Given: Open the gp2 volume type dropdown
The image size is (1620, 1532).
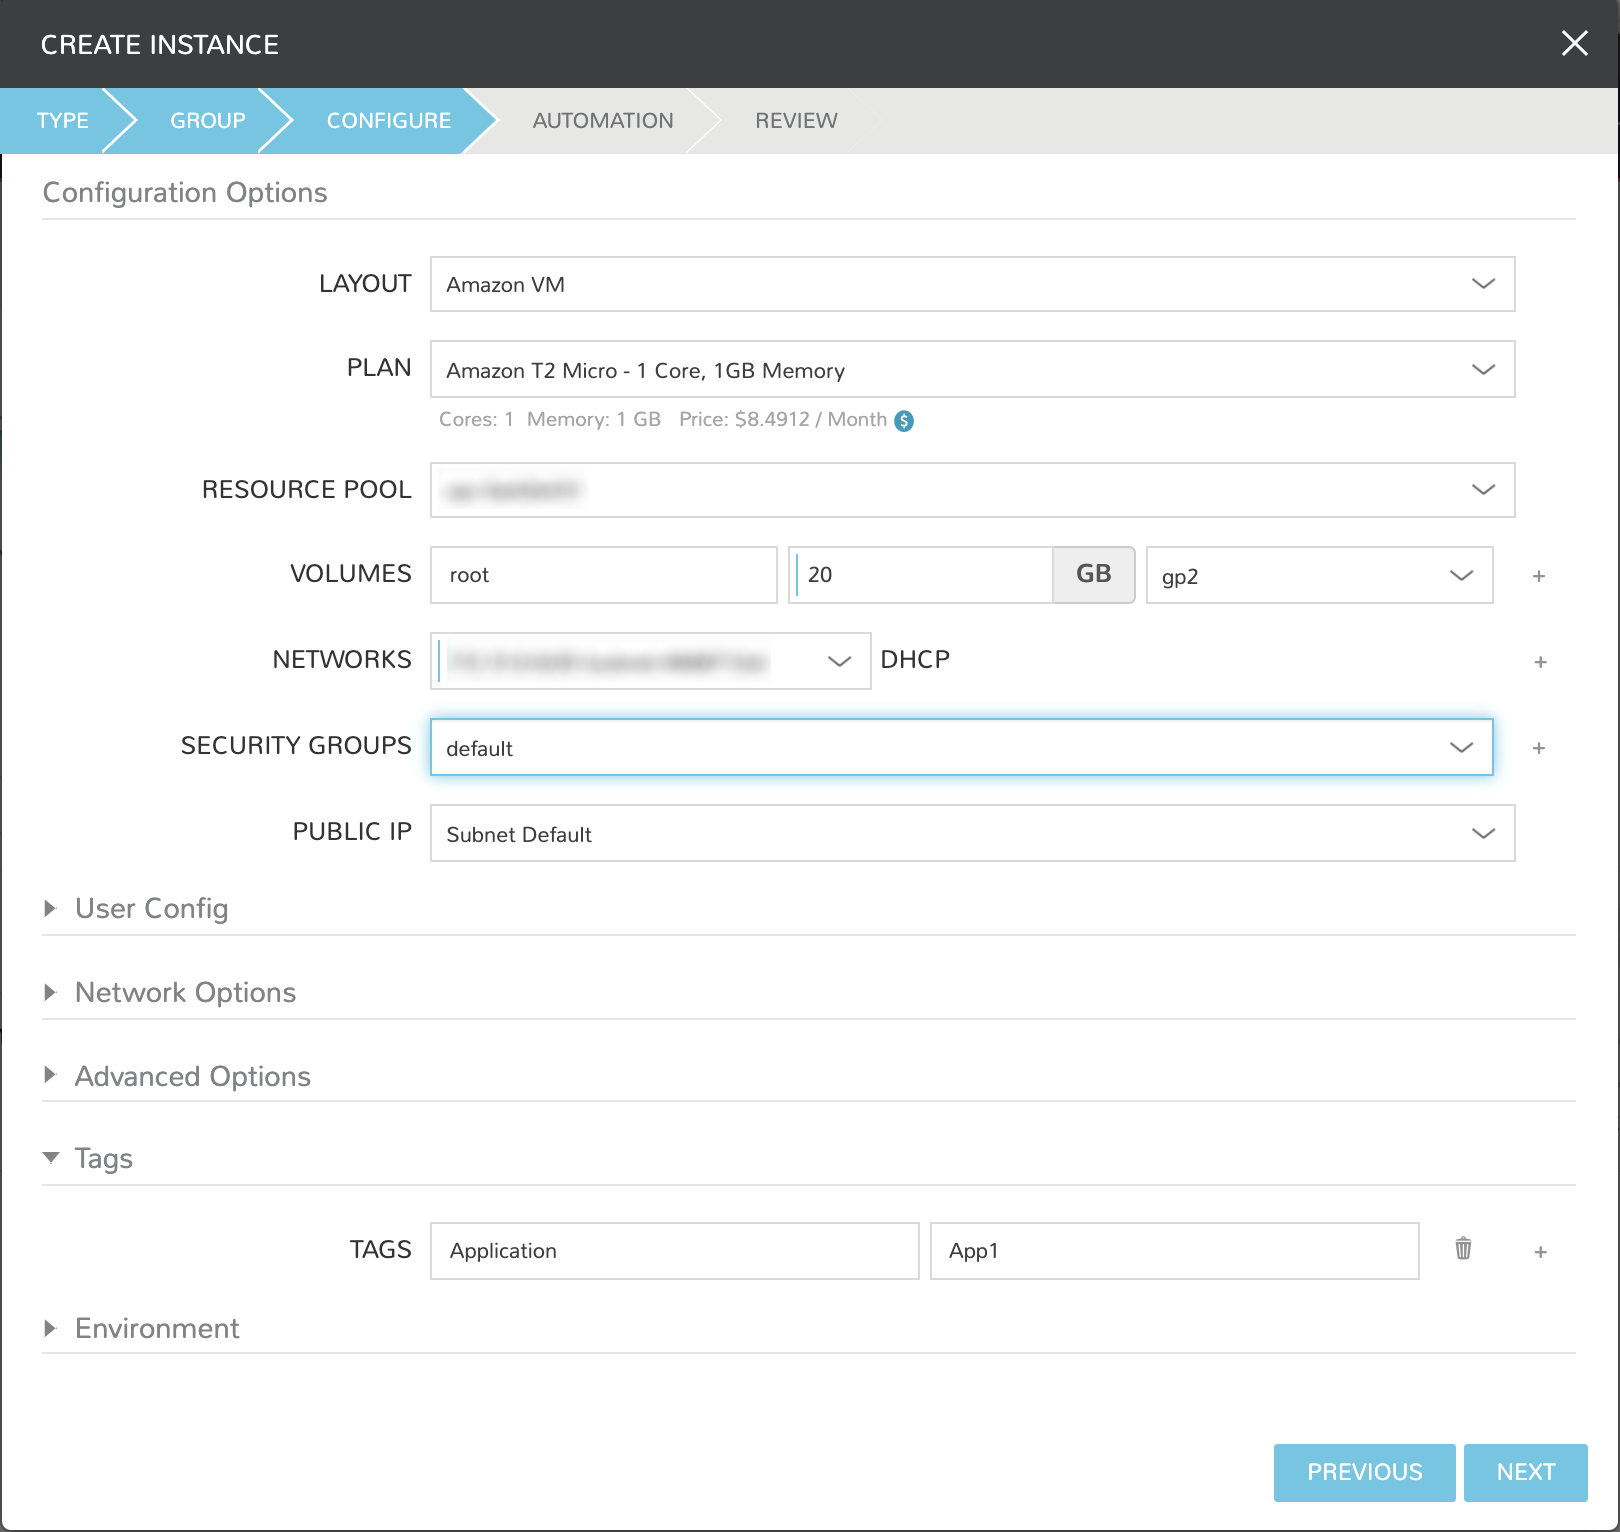Looking at the screenshot, I should (1318, 576).
